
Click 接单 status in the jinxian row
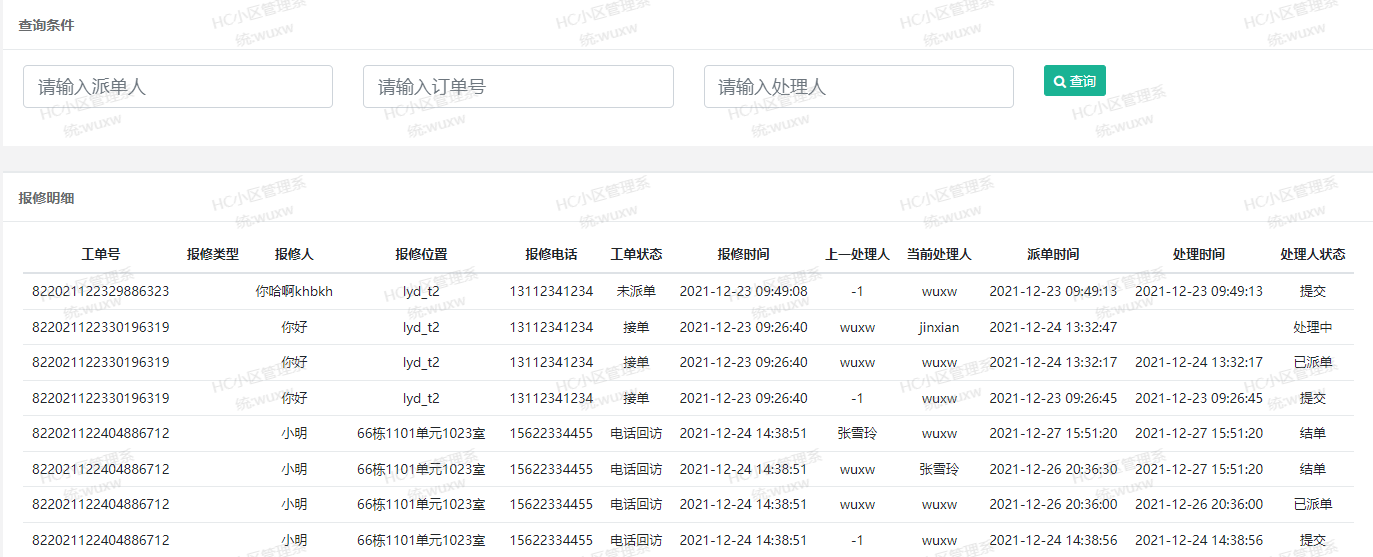click(x=636, y=327)
